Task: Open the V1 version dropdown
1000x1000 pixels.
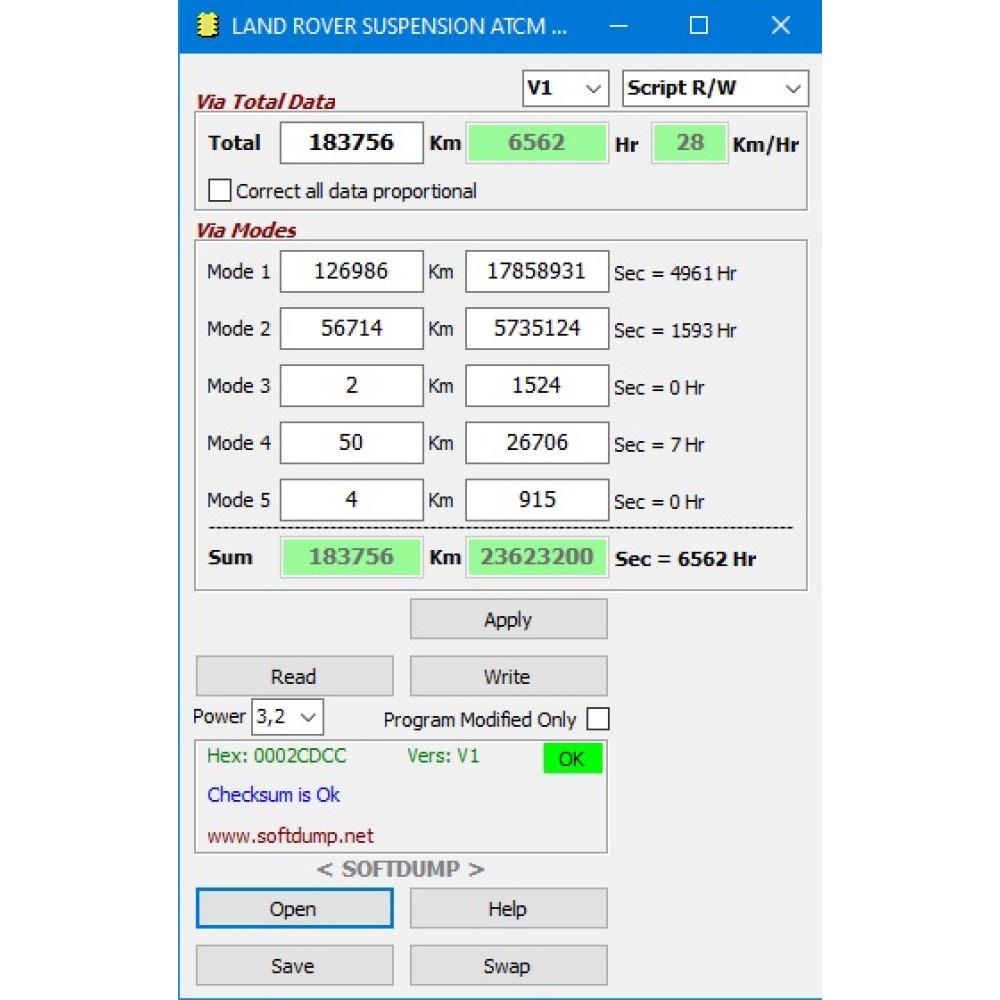Action: 565,88
